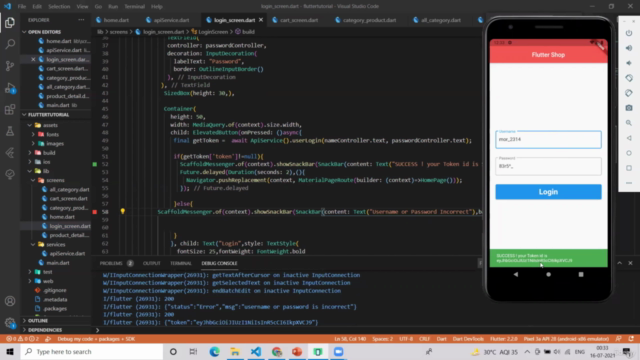The height and width of the screenshot is (360, 640).
Task: Open the Testing flask view
Action: pos(10,131)
